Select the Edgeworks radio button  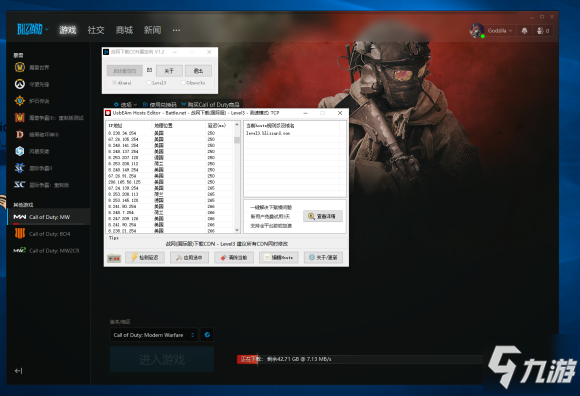tap(193, 83)
